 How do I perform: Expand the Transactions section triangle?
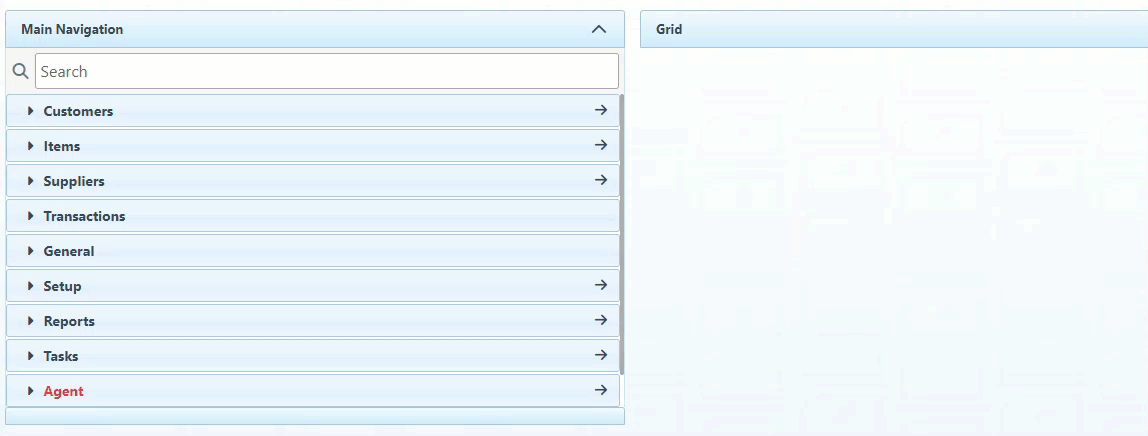tap(31, 216)
